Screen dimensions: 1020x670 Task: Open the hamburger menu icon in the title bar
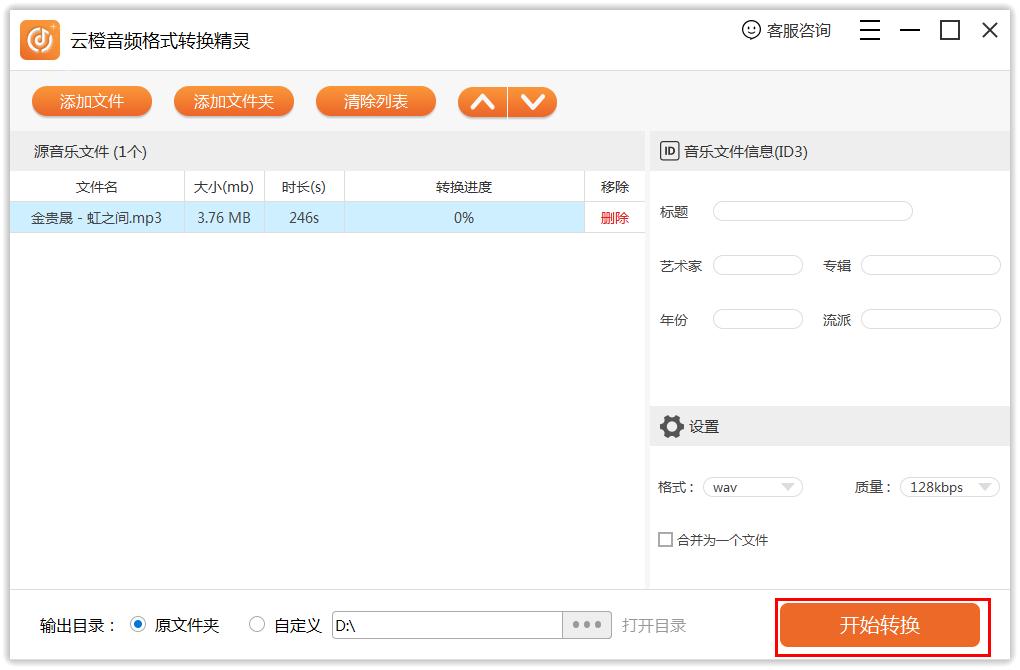pyautogui.click(x=869, y=30)
